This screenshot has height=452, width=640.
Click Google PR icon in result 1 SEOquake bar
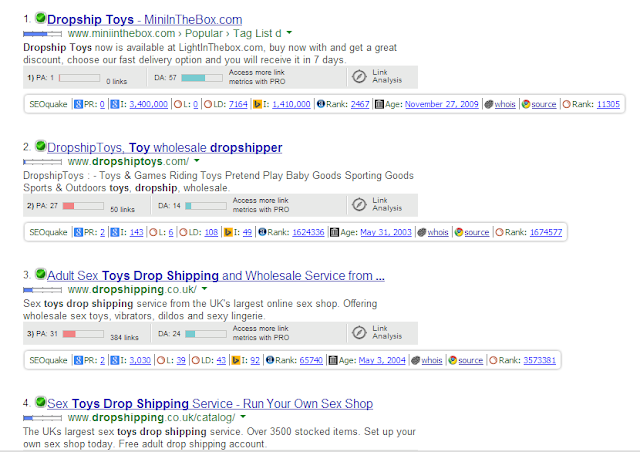tap(78, 104)
